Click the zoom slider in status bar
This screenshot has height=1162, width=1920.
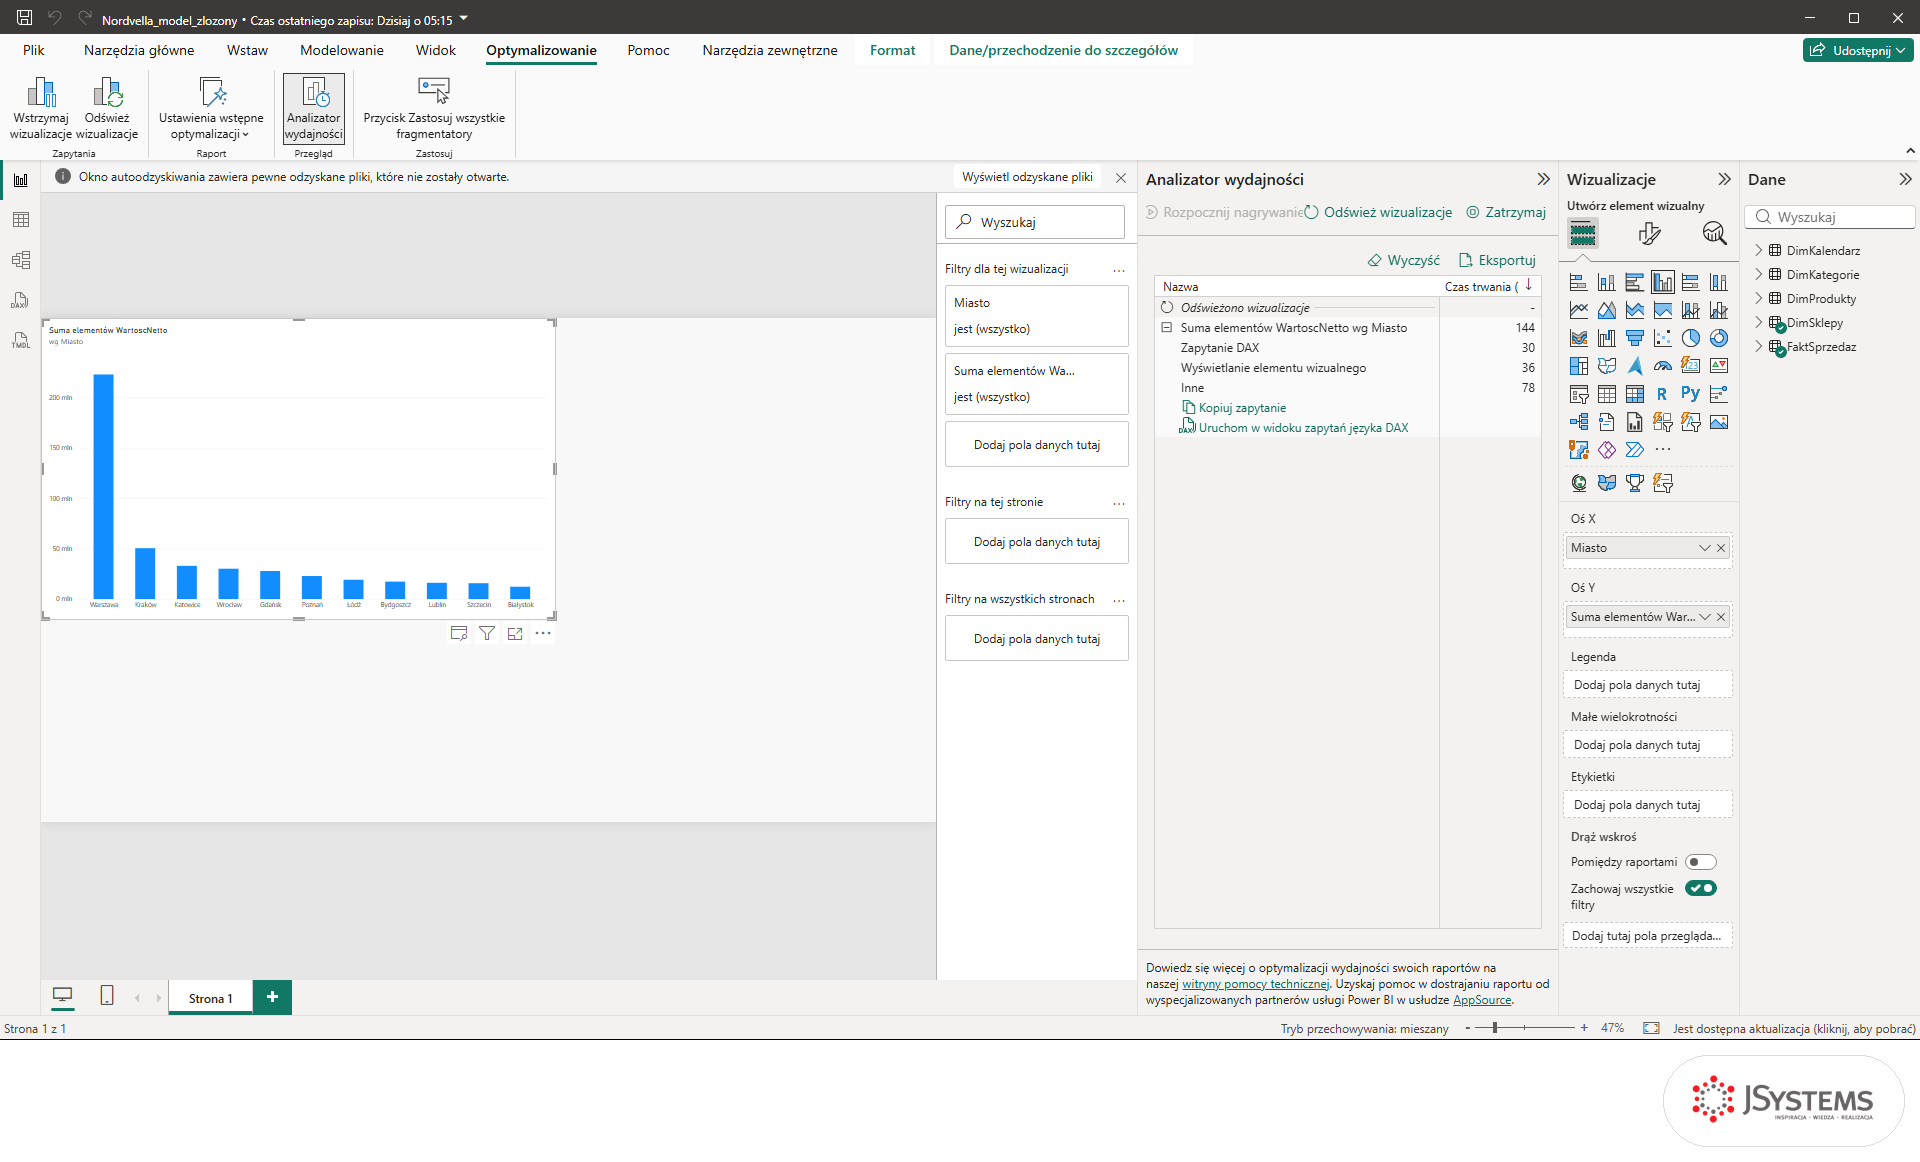pyautogui.click(x=1524, y=1028)
